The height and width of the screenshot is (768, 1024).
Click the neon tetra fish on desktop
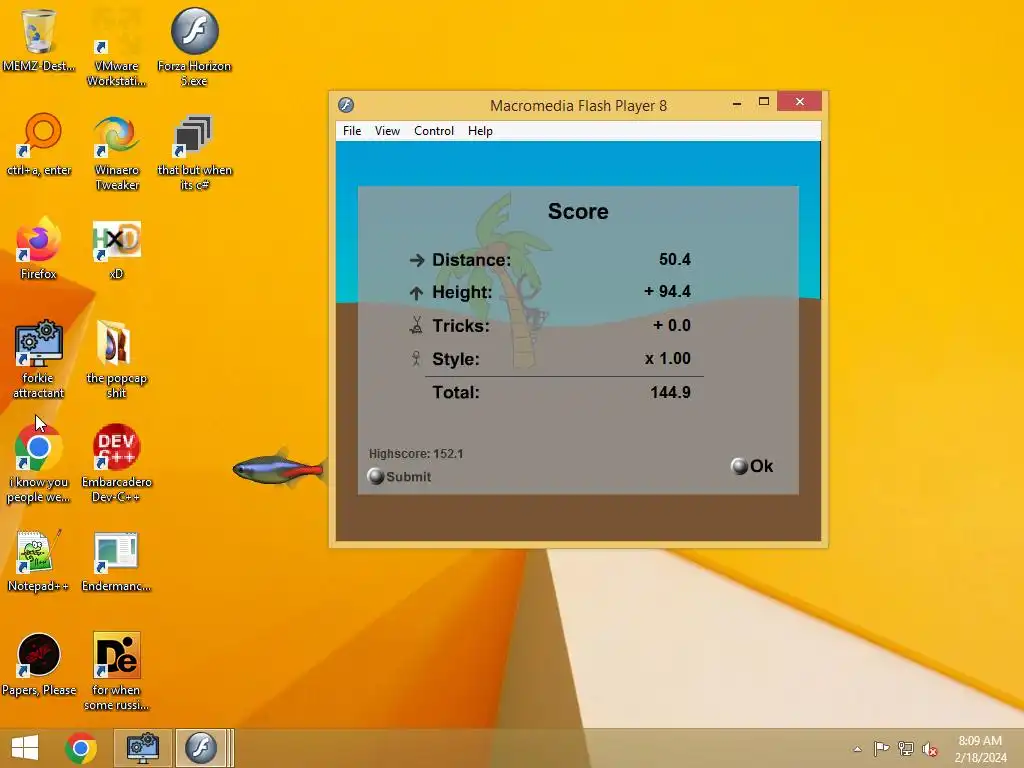[x=279, y=469]
